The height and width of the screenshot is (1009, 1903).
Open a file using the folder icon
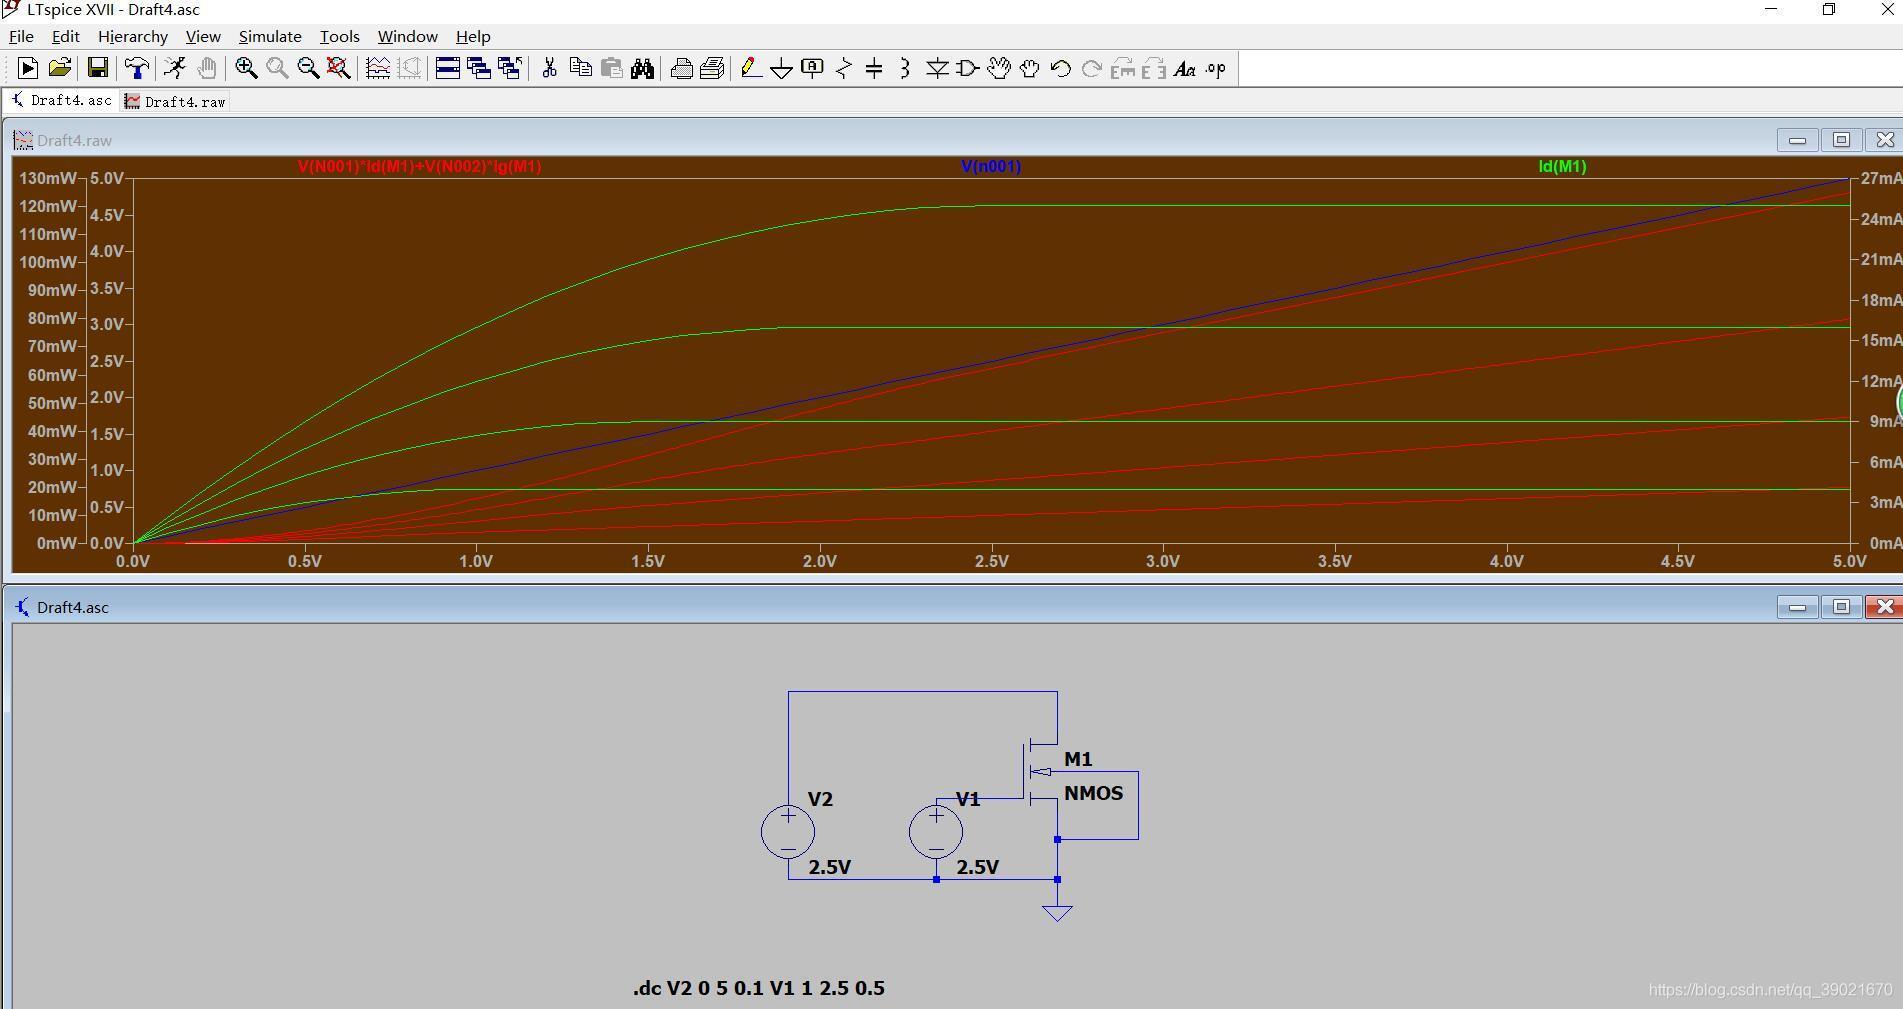60,68
